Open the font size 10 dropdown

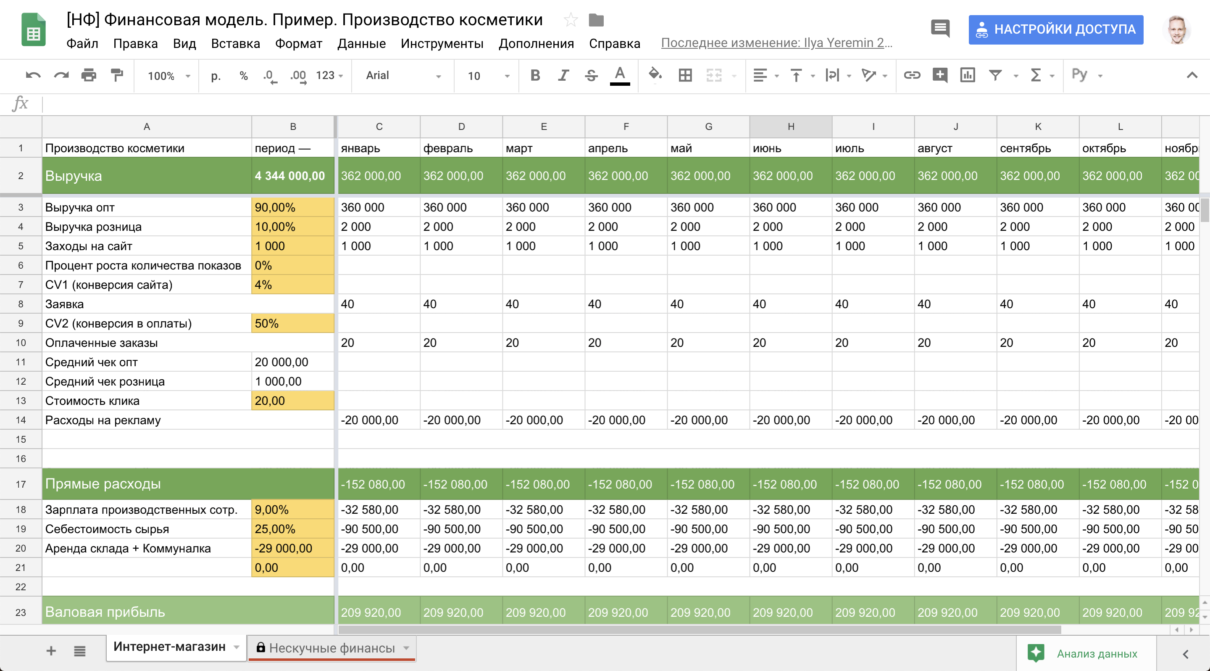coord(486,75)
